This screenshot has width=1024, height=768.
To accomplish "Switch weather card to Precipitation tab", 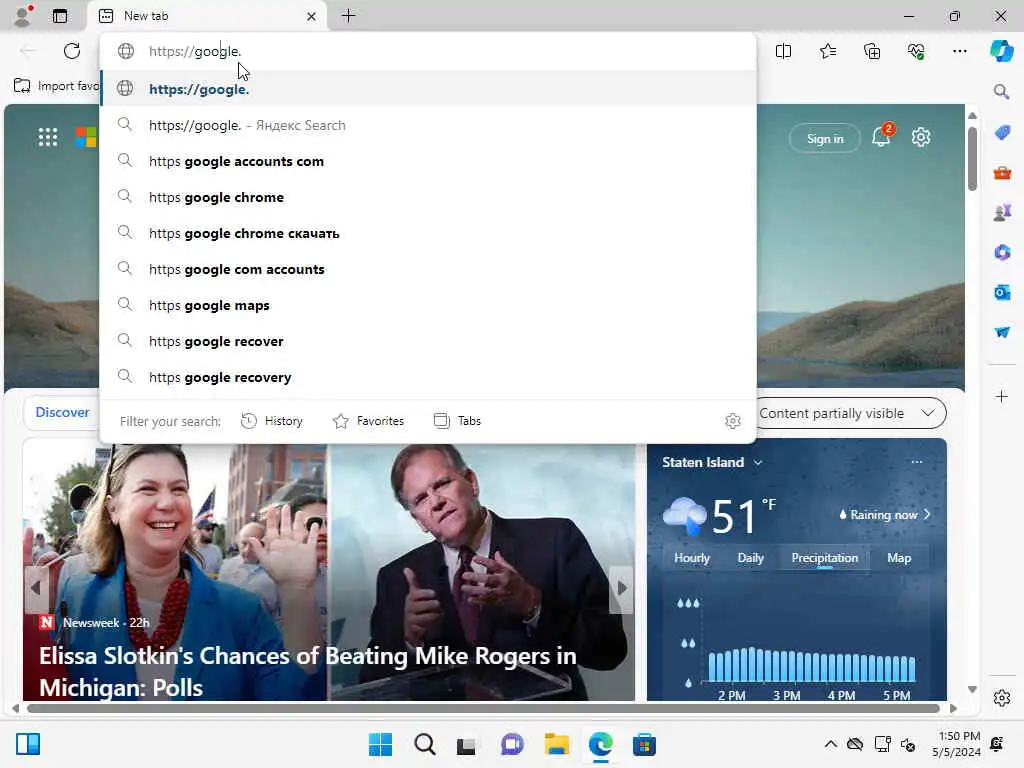I will coord(824,558).
